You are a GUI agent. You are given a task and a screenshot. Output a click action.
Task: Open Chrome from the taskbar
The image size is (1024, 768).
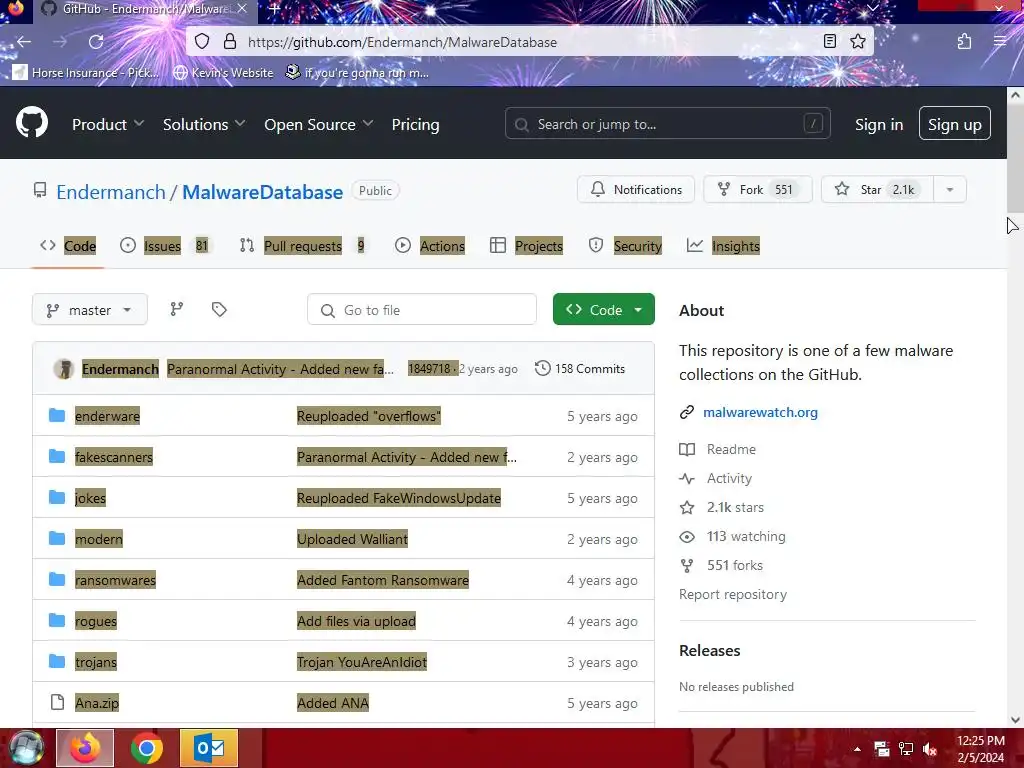(146, 748)
